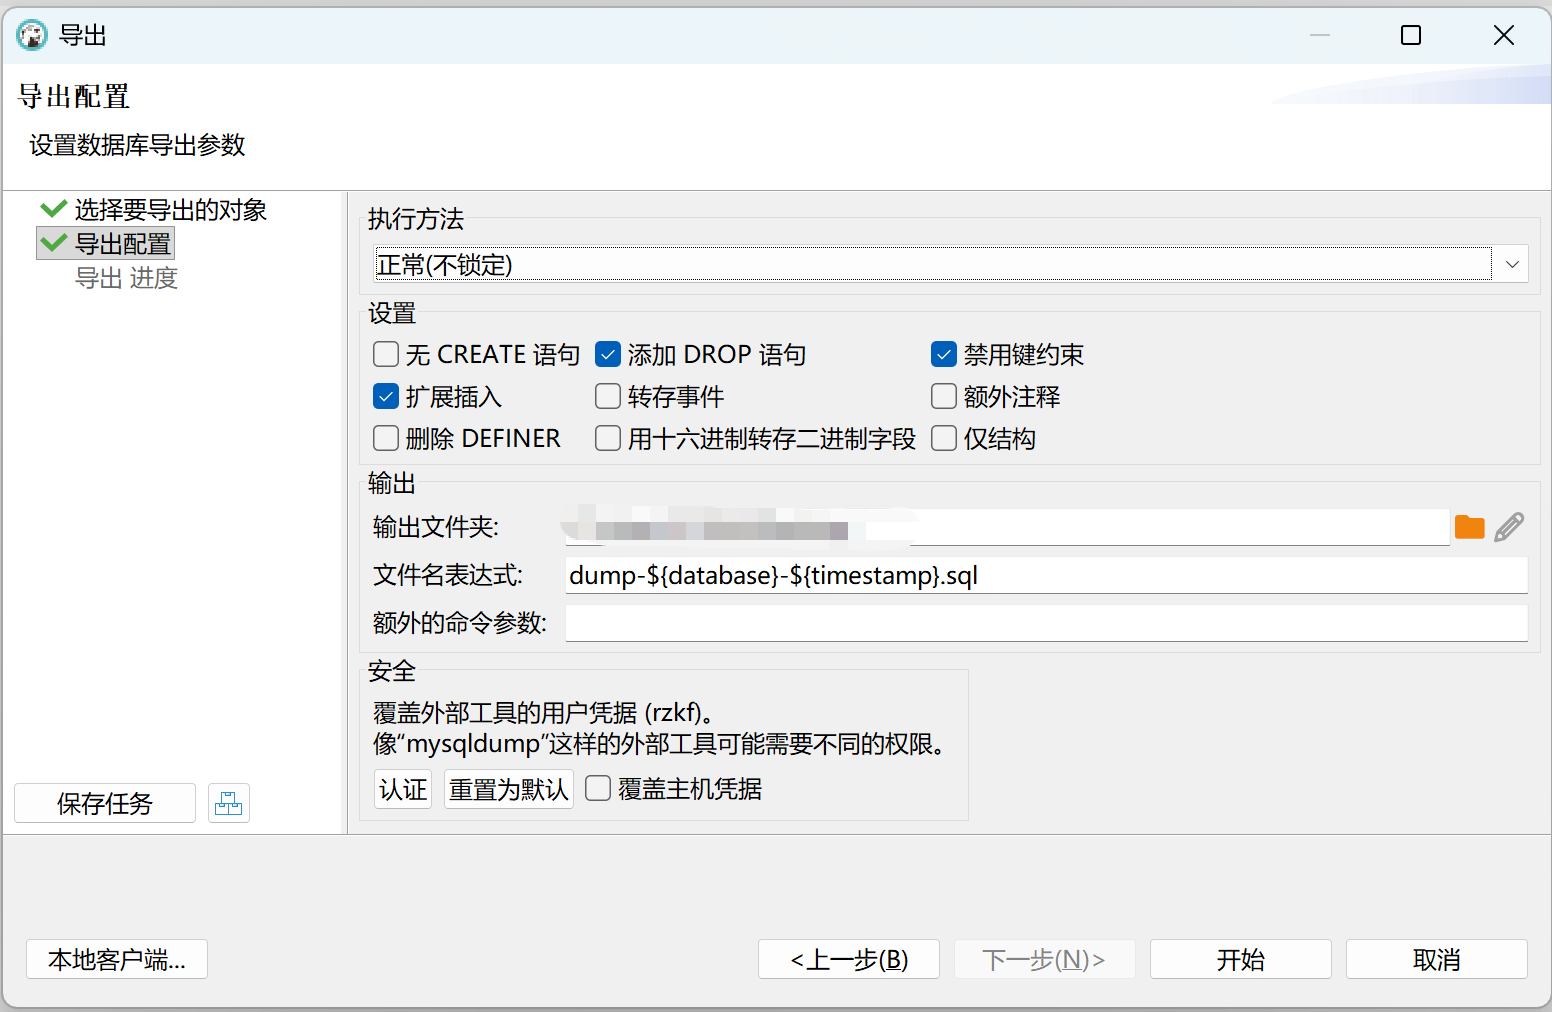The image size is (1552, 1012).
Task: Enable the 无 CREATE 语句 checkbox
Action: 386,354
